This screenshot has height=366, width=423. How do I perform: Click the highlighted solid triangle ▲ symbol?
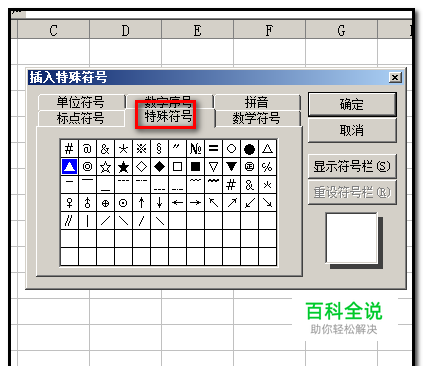69,167
